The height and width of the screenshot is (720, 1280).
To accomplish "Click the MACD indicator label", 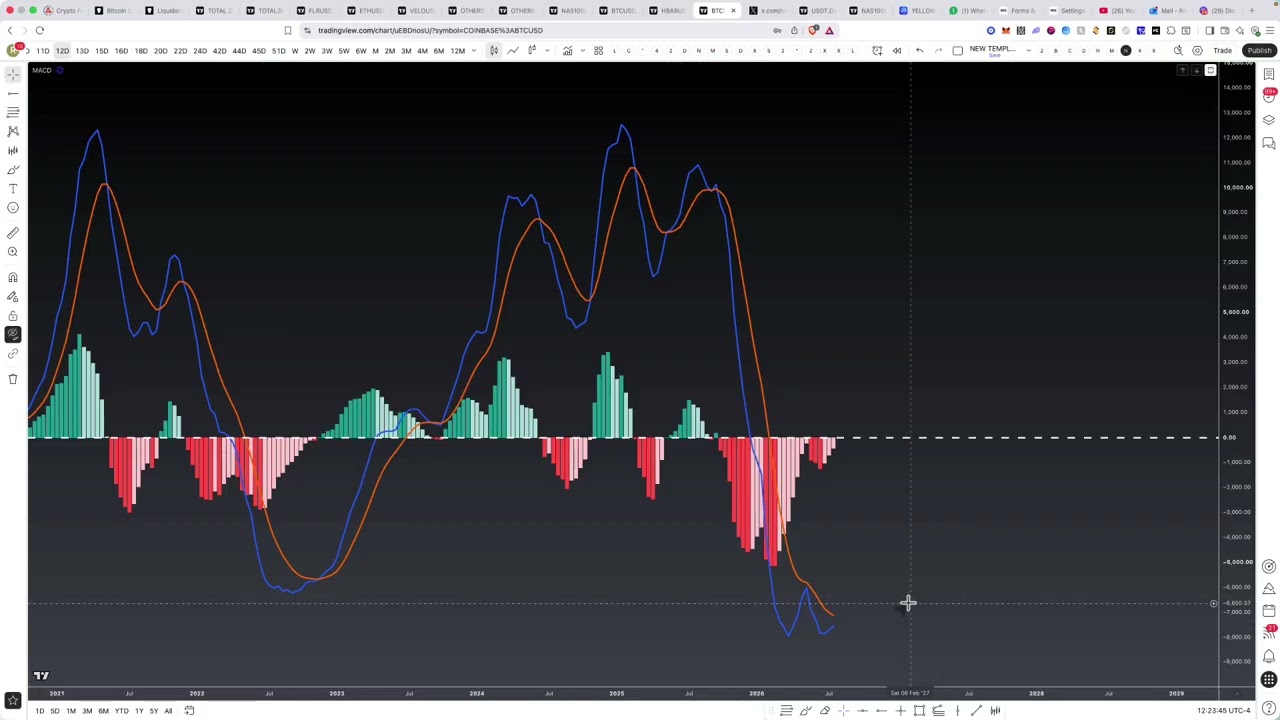I will tap(41, 70).
